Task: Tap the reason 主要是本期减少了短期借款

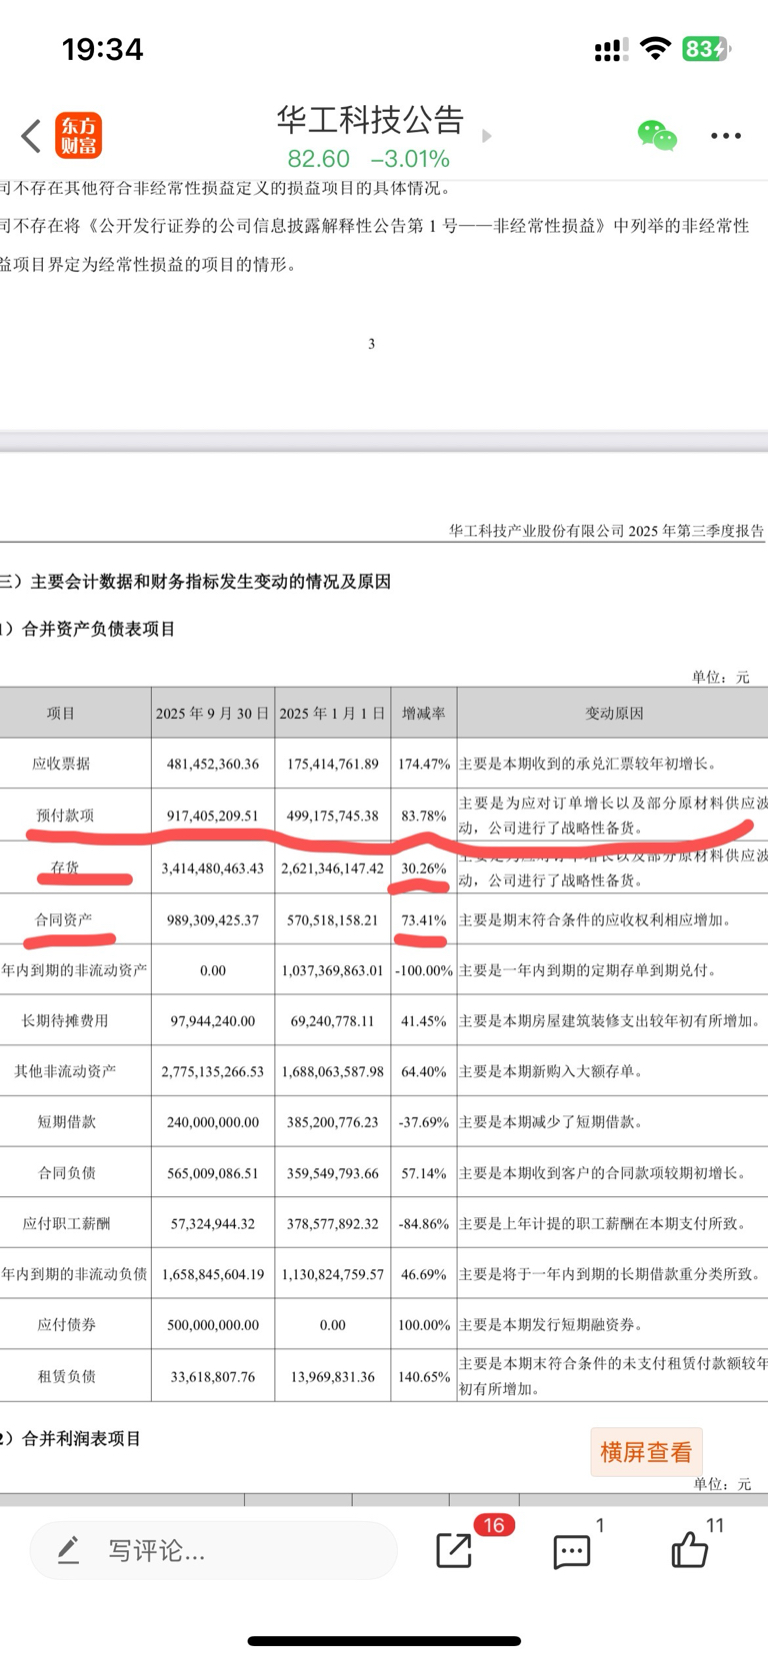Action: (x=551, y=1122)
